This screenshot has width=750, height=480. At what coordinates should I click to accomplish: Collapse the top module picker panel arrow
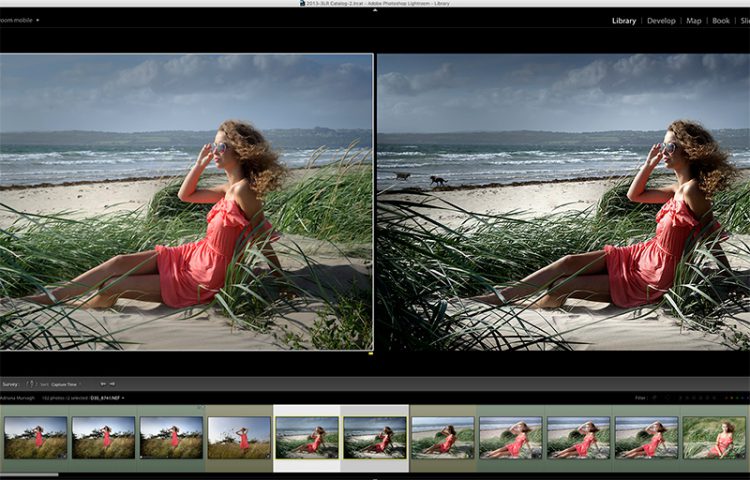[375, 9]
